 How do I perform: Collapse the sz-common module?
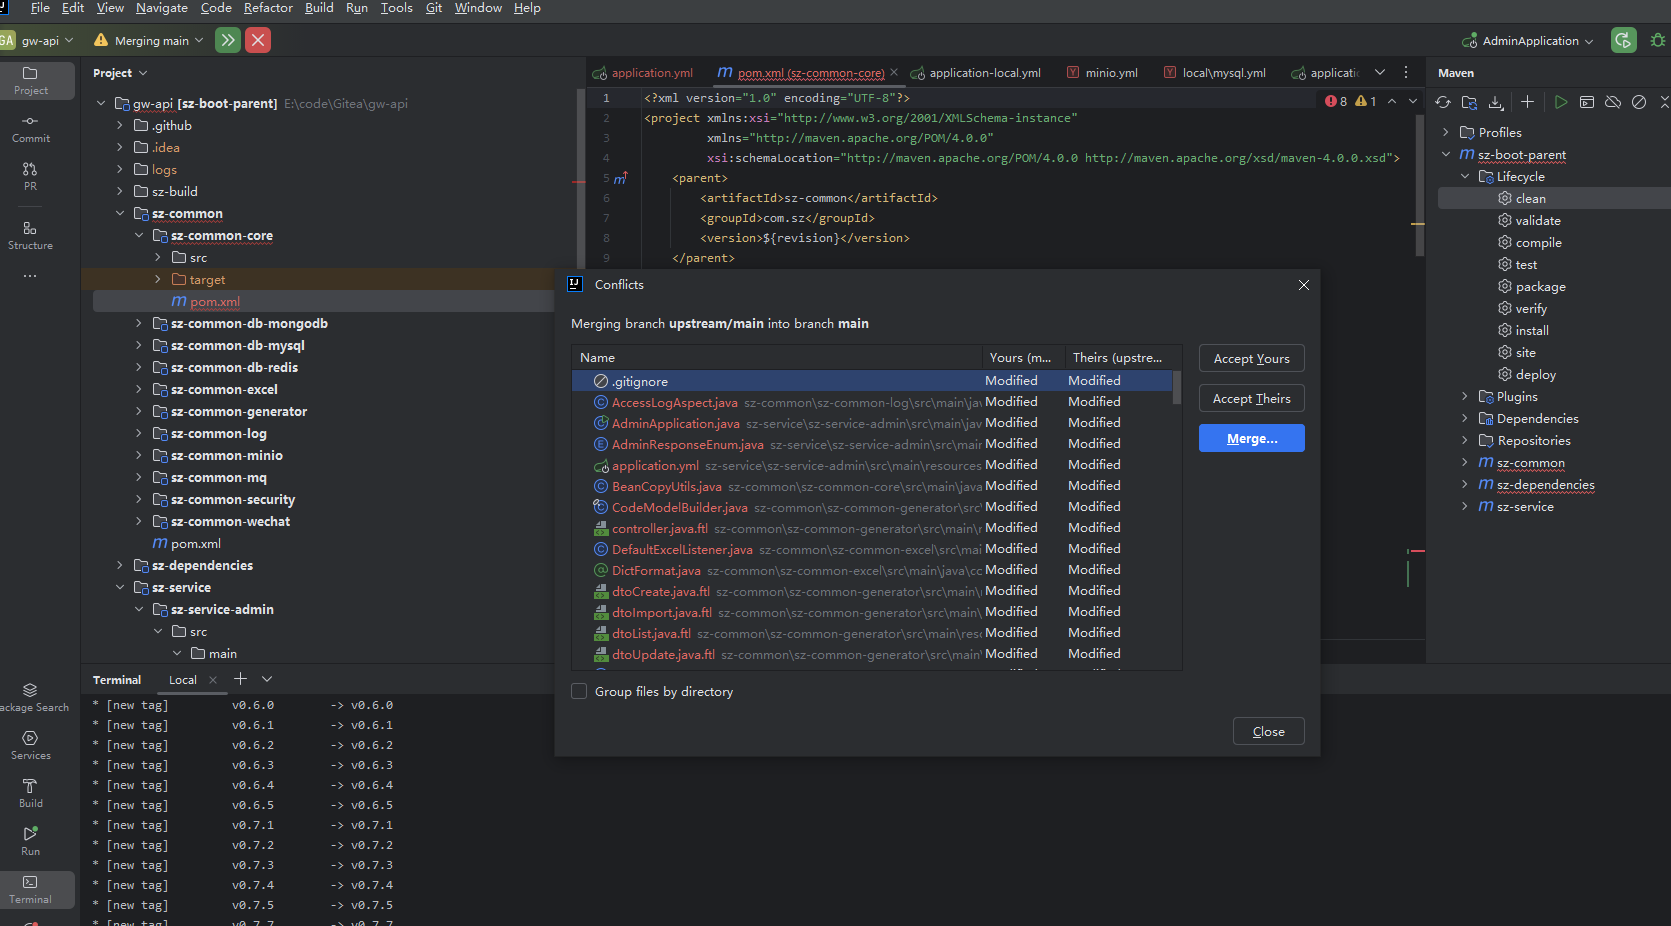coord(120,213)
